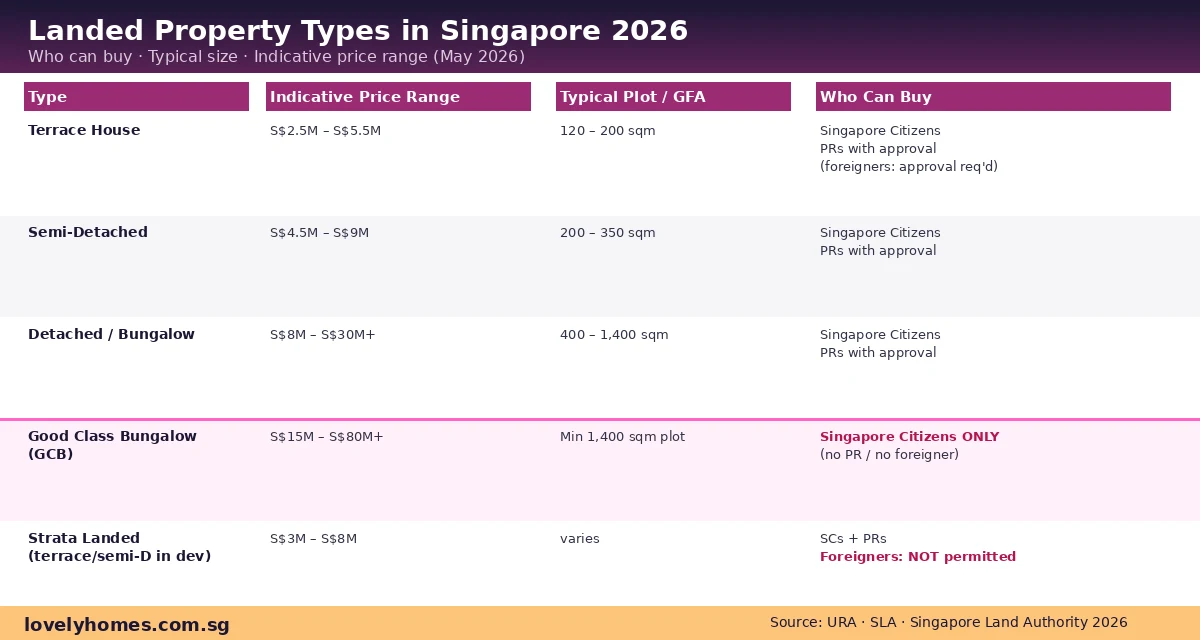Click the 'Singapore Citizens ONLY' highlighted text
Viewport: 1200px width, 640px height.
click(909, 437)
